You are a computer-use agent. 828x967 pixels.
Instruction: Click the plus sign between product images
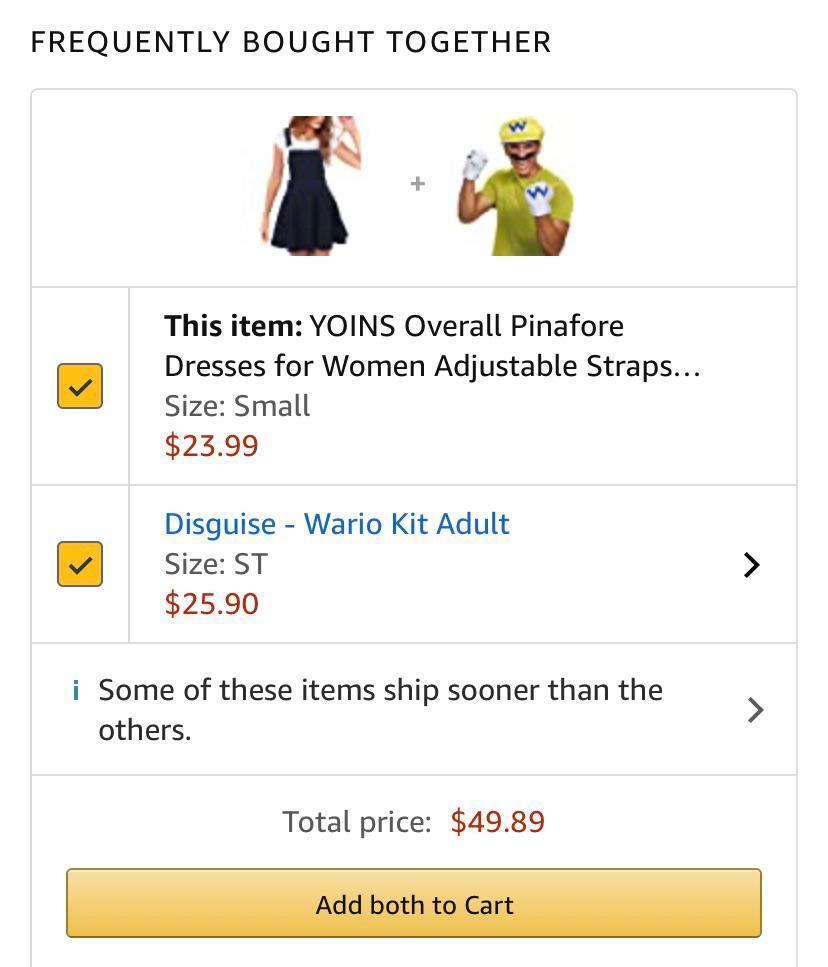[416, 184]
